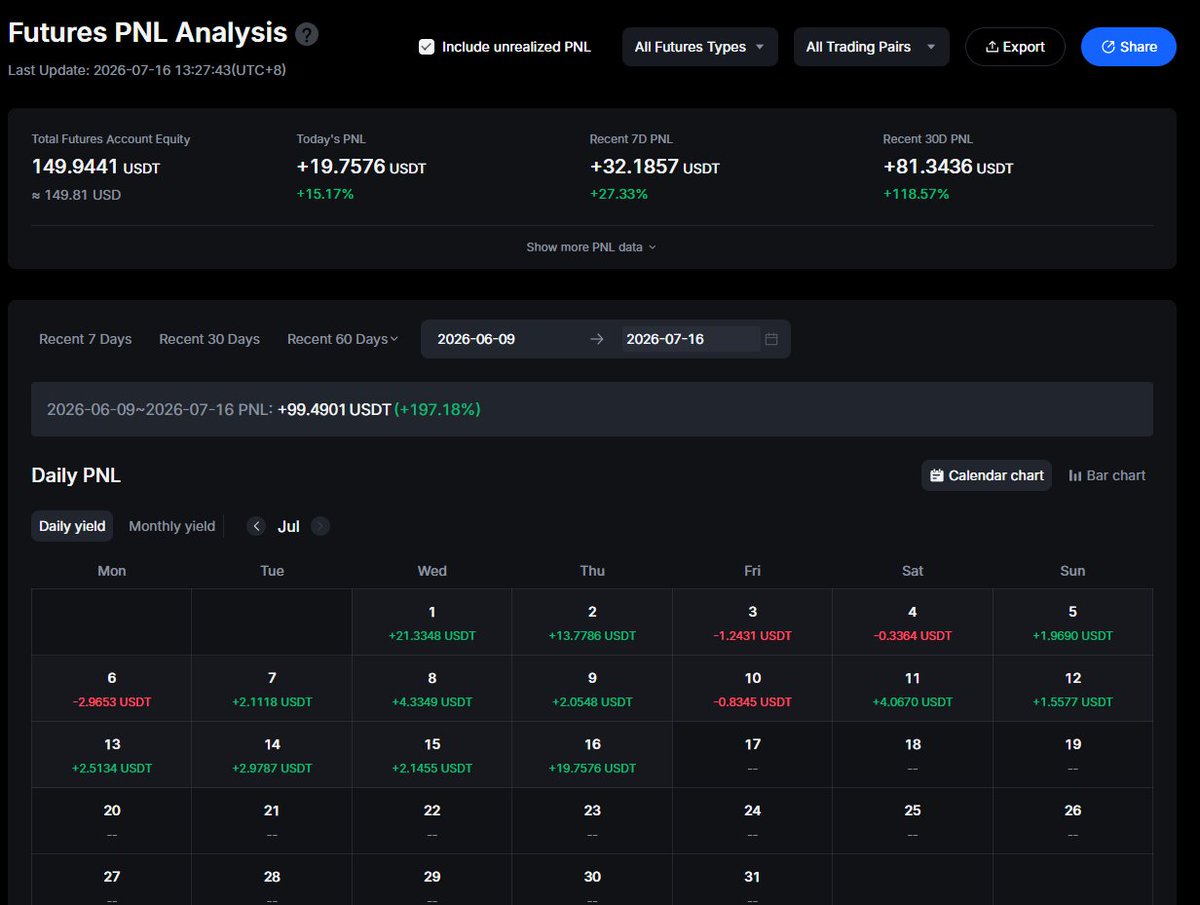Viewport: 1200px width, 905px height.
Task: Click the empty July 20 calendar cell
Action: [112, 820]
